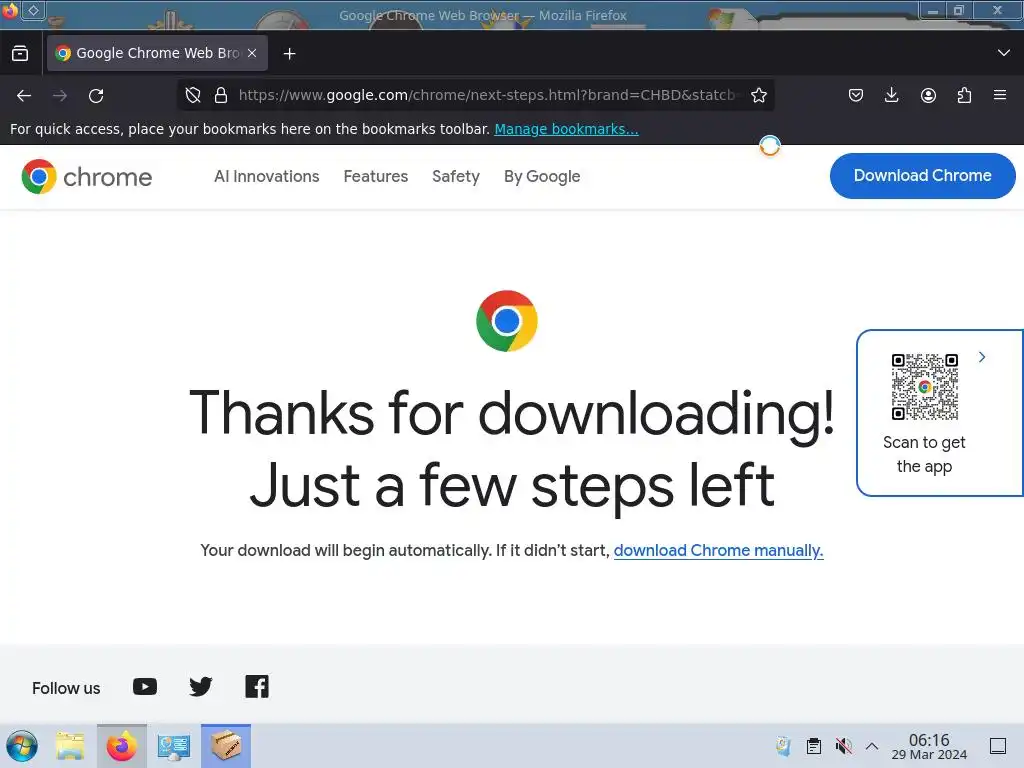This screenshot has width=1024, height=768.
Task: Click the muted volume tray icon
Action: 843,746
